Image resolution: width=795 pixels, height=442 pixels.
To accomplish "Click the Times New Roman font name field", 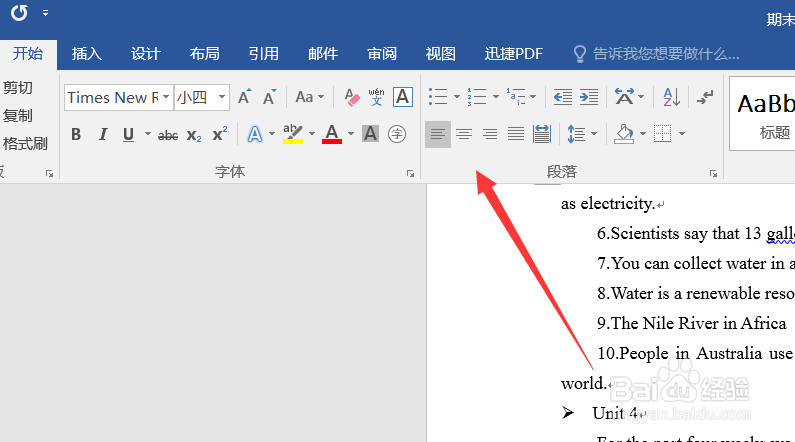I will pos(113,97).
